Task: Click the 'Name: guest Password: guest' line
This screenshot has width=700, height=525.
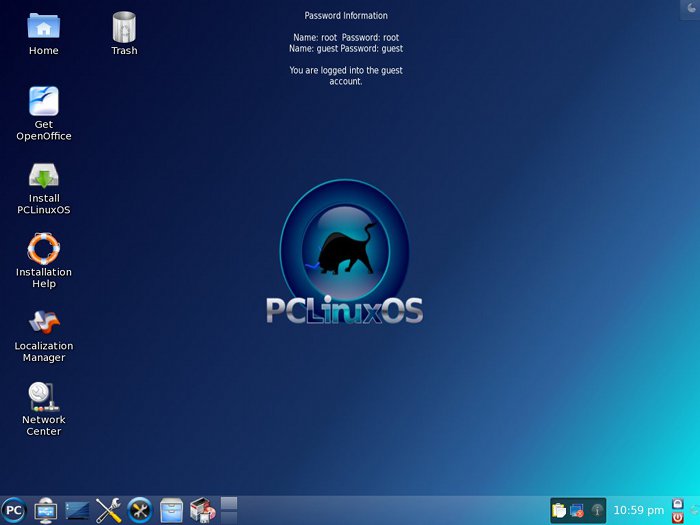Action: 346,49
